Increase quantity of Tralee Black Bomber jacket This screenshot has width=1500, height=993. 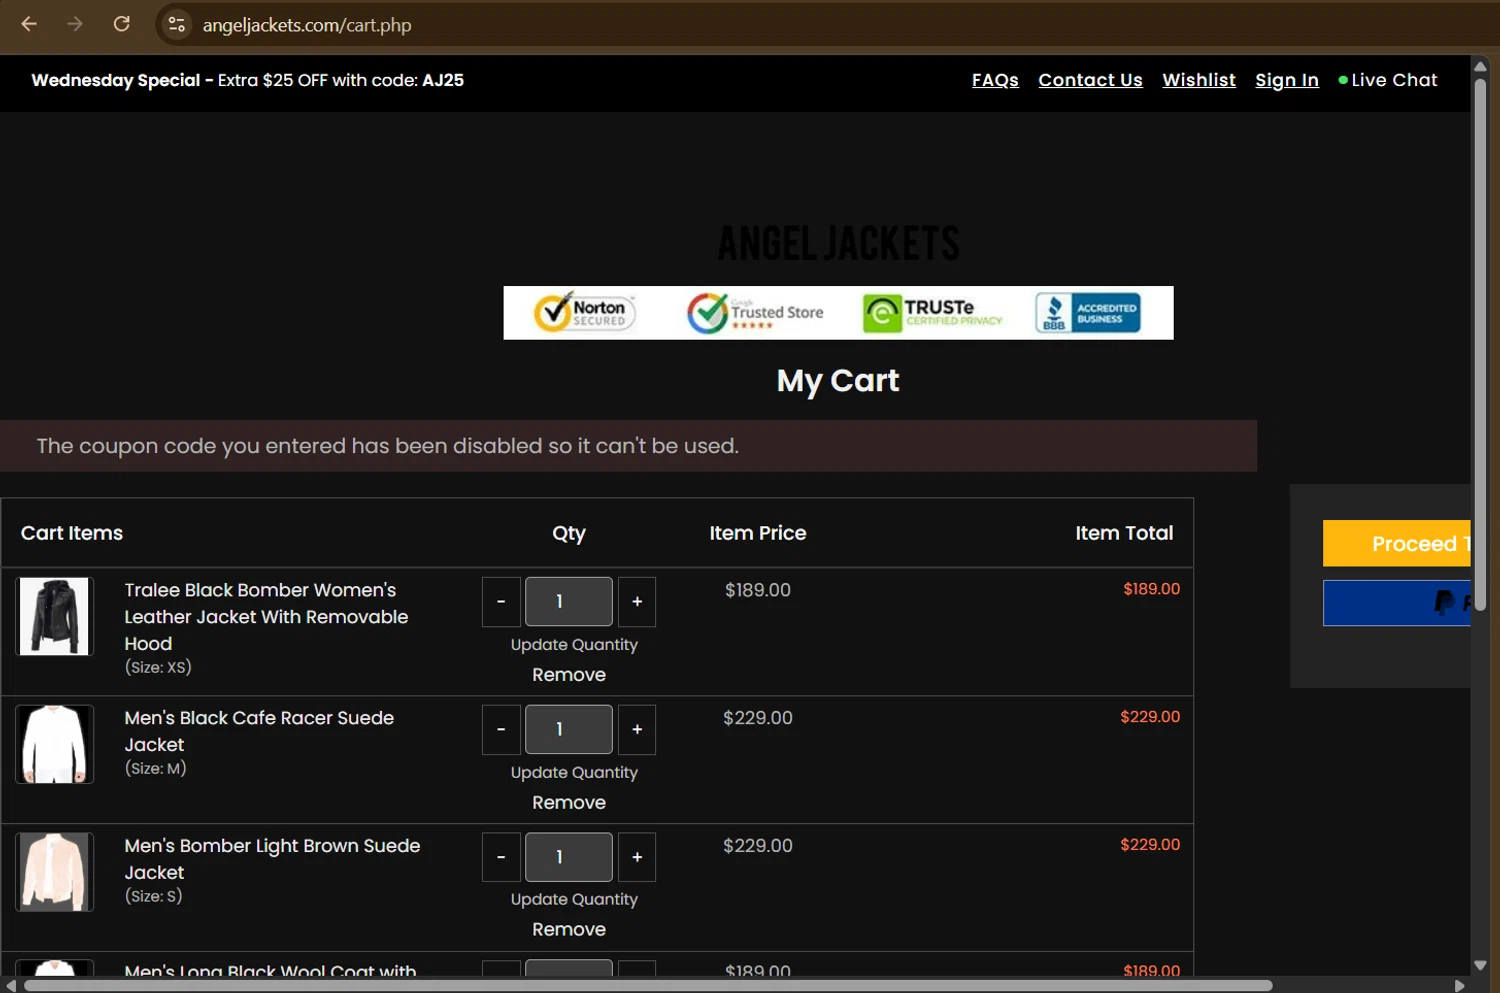coord(637,602)
